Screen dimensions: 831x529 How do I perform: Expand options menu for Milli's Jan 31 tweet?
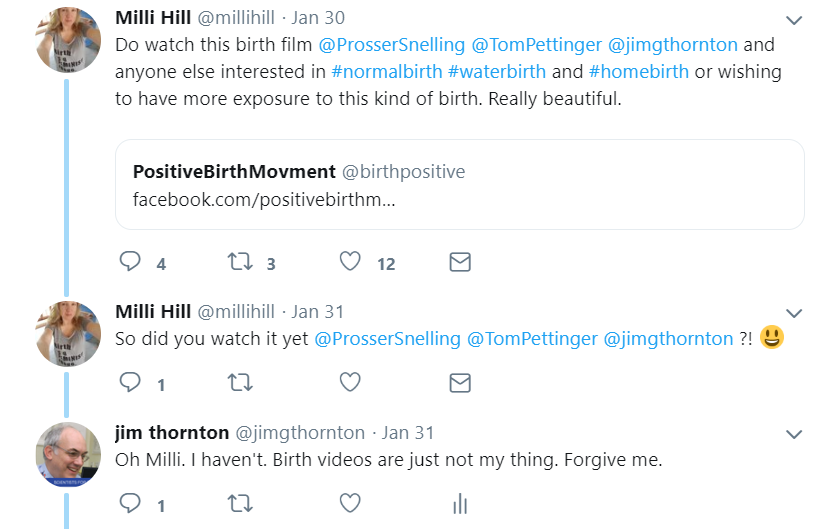click(x=794, y=313)
